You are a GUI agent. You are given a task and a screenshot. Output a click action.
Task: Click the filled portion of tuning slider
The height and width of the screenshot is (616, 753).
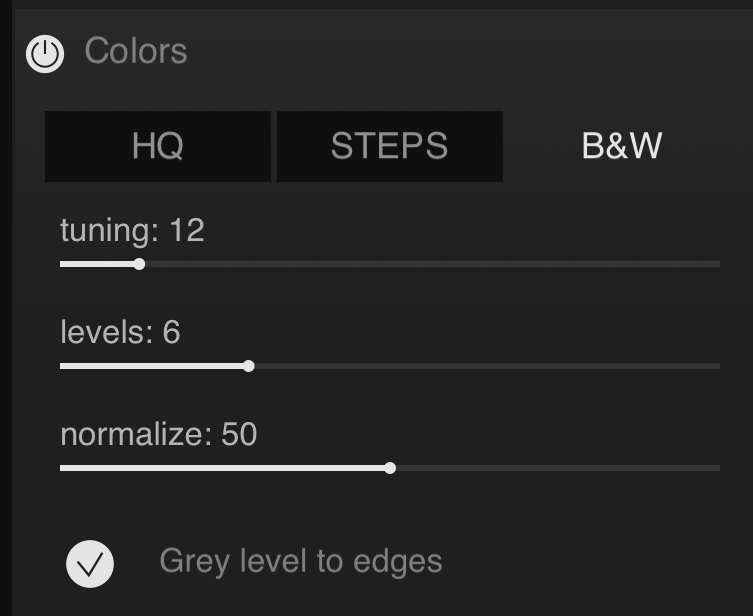click(x=98, y=264)
